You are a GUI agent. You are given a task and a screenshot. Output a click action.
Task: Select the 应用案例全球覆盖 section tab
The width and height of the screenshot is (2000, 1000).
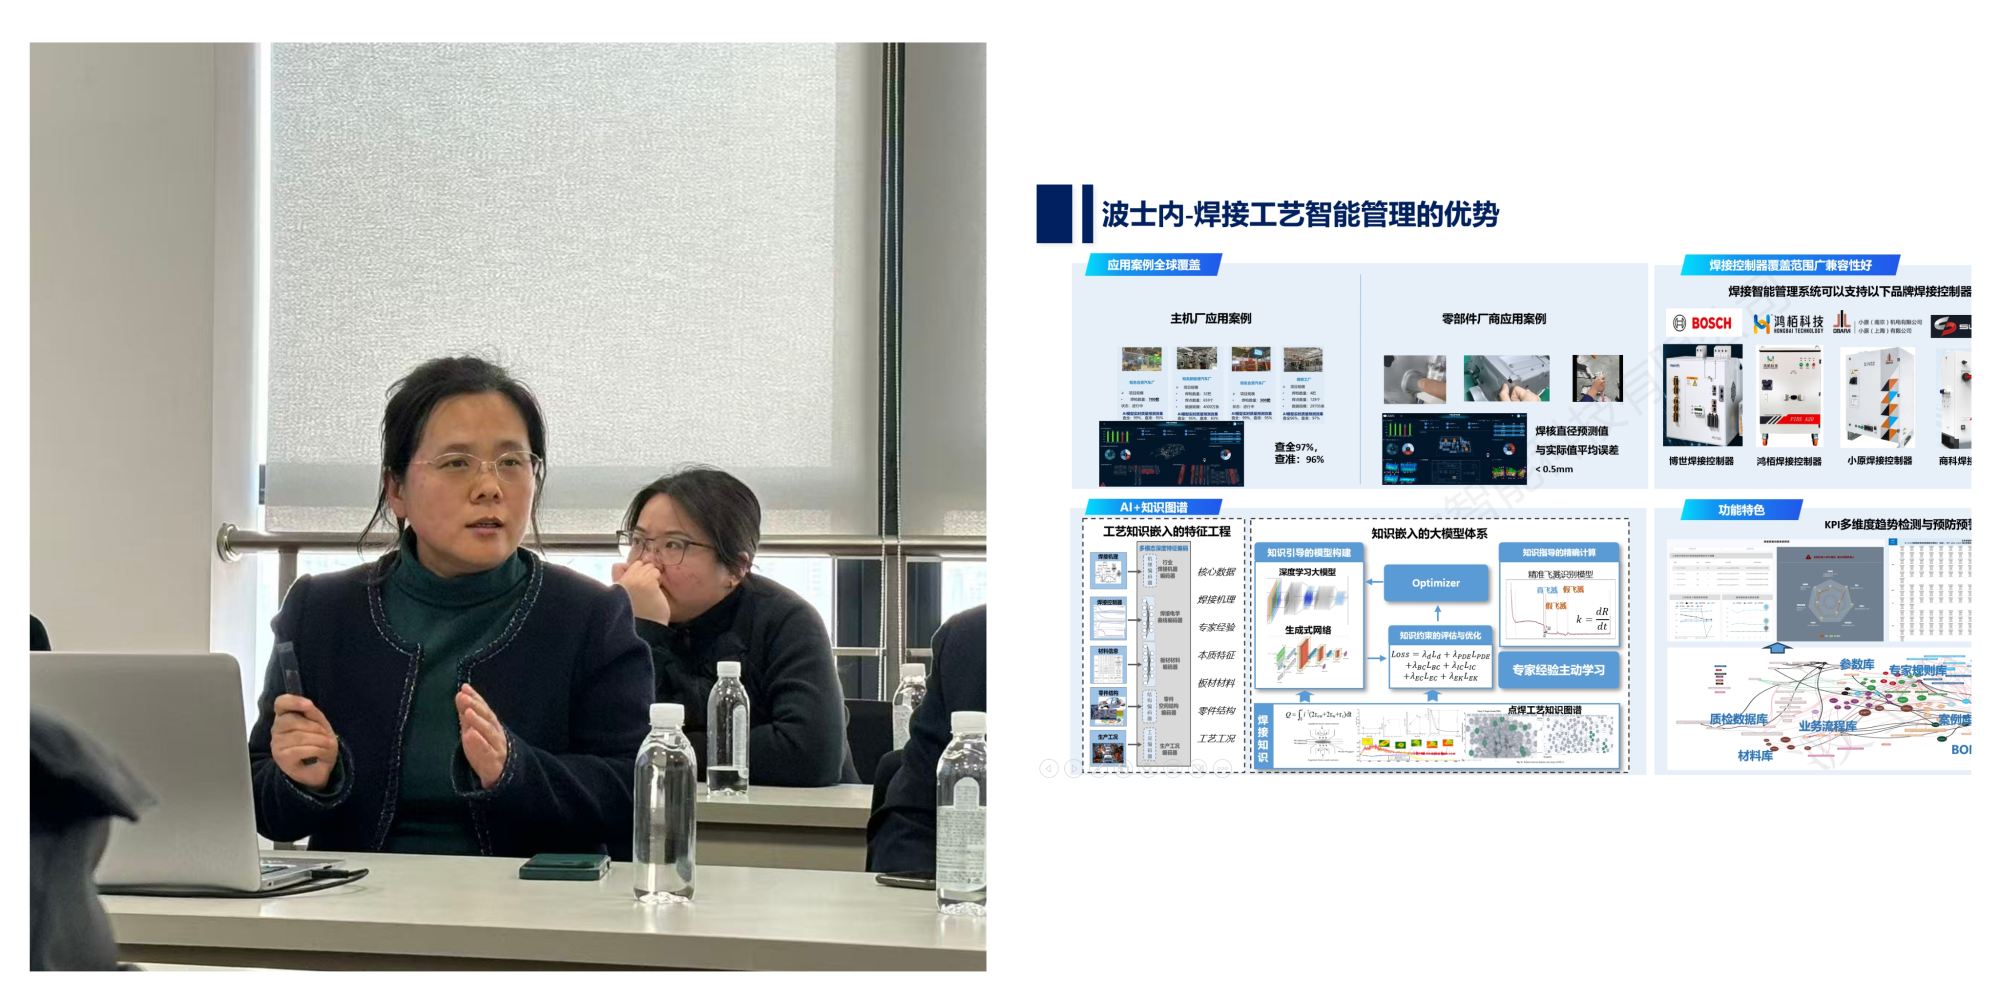1153,265
